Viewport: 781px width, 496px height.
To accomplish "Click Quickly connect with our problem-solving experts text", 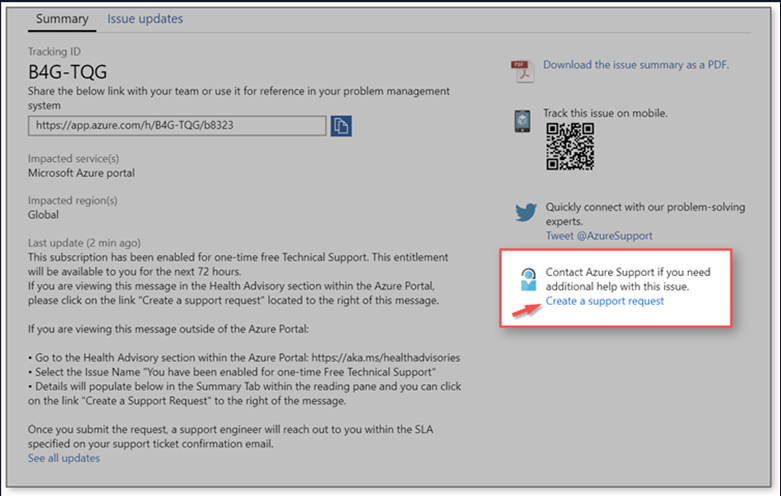I will pos(645,214).
